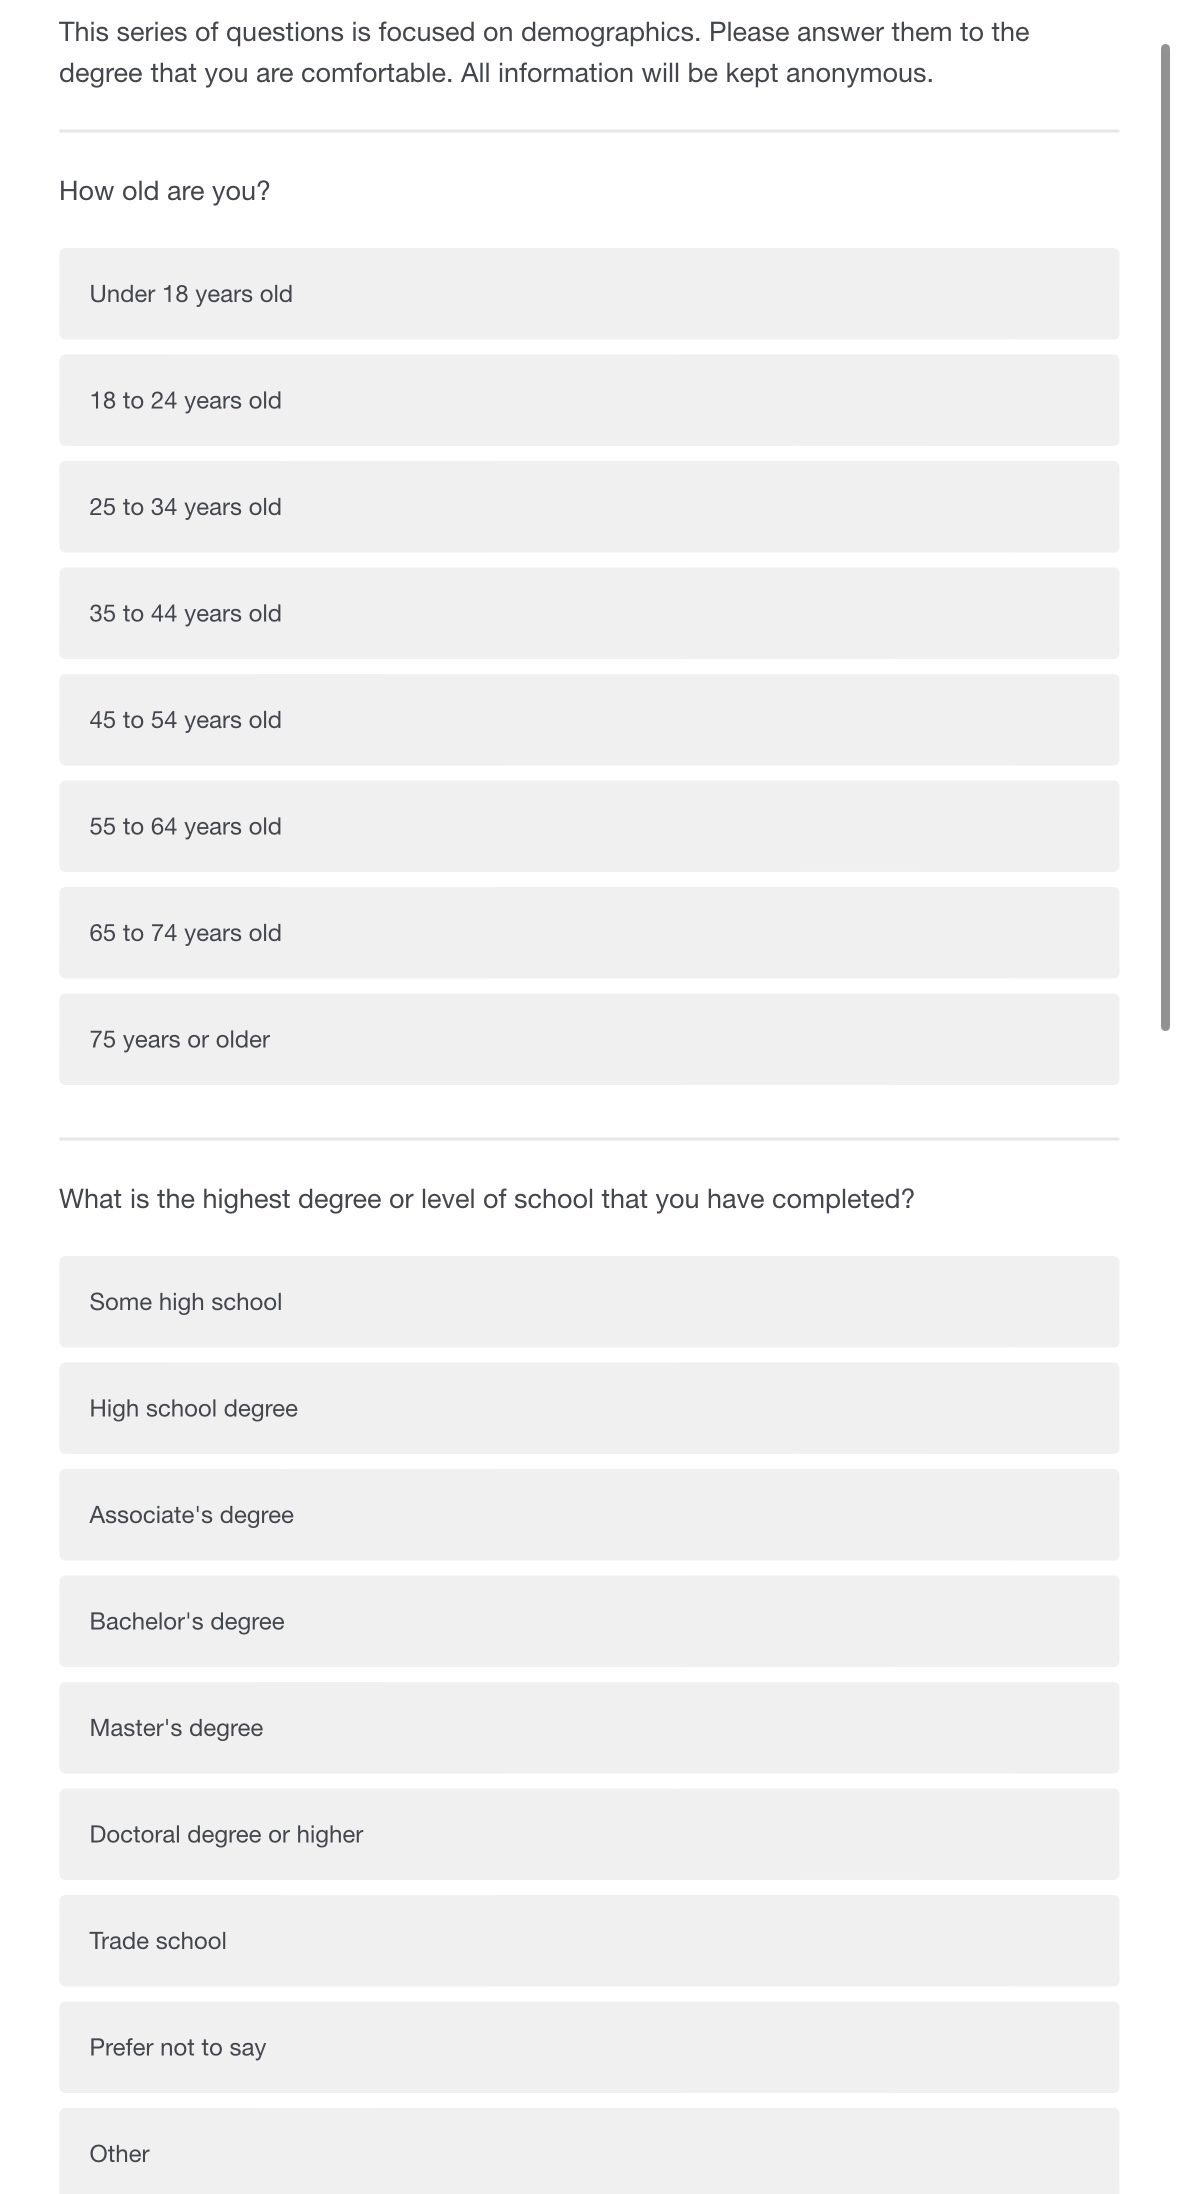The image size is (1179, 2194).
Task: Pick "65 to 74 years old" for age
Action: pyautogui.click(x=589, y=932)
